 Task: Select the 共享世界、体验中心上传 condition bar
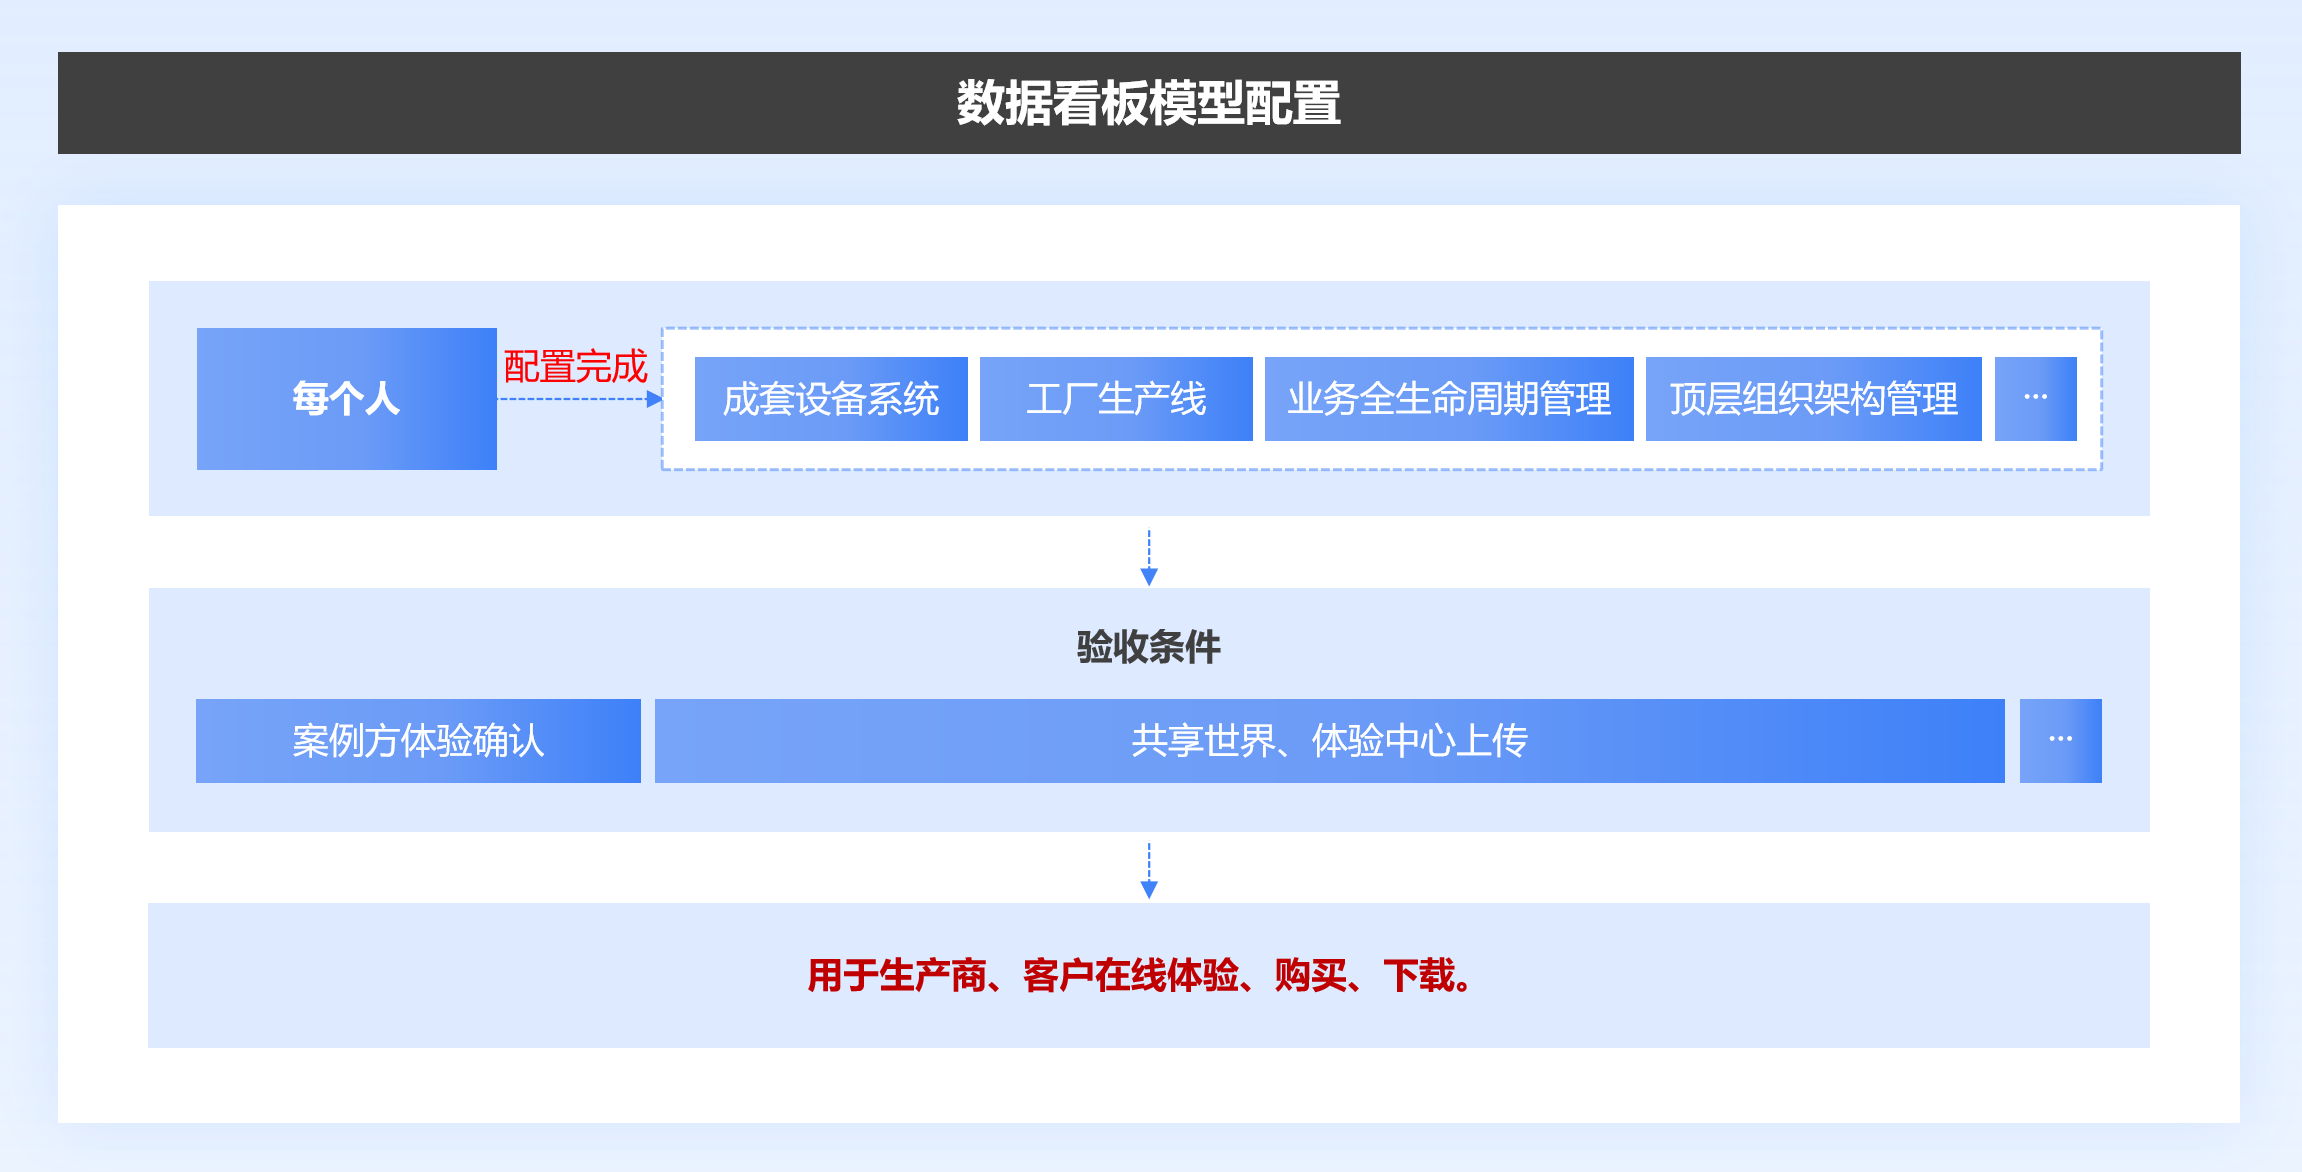click(1329, 741)
